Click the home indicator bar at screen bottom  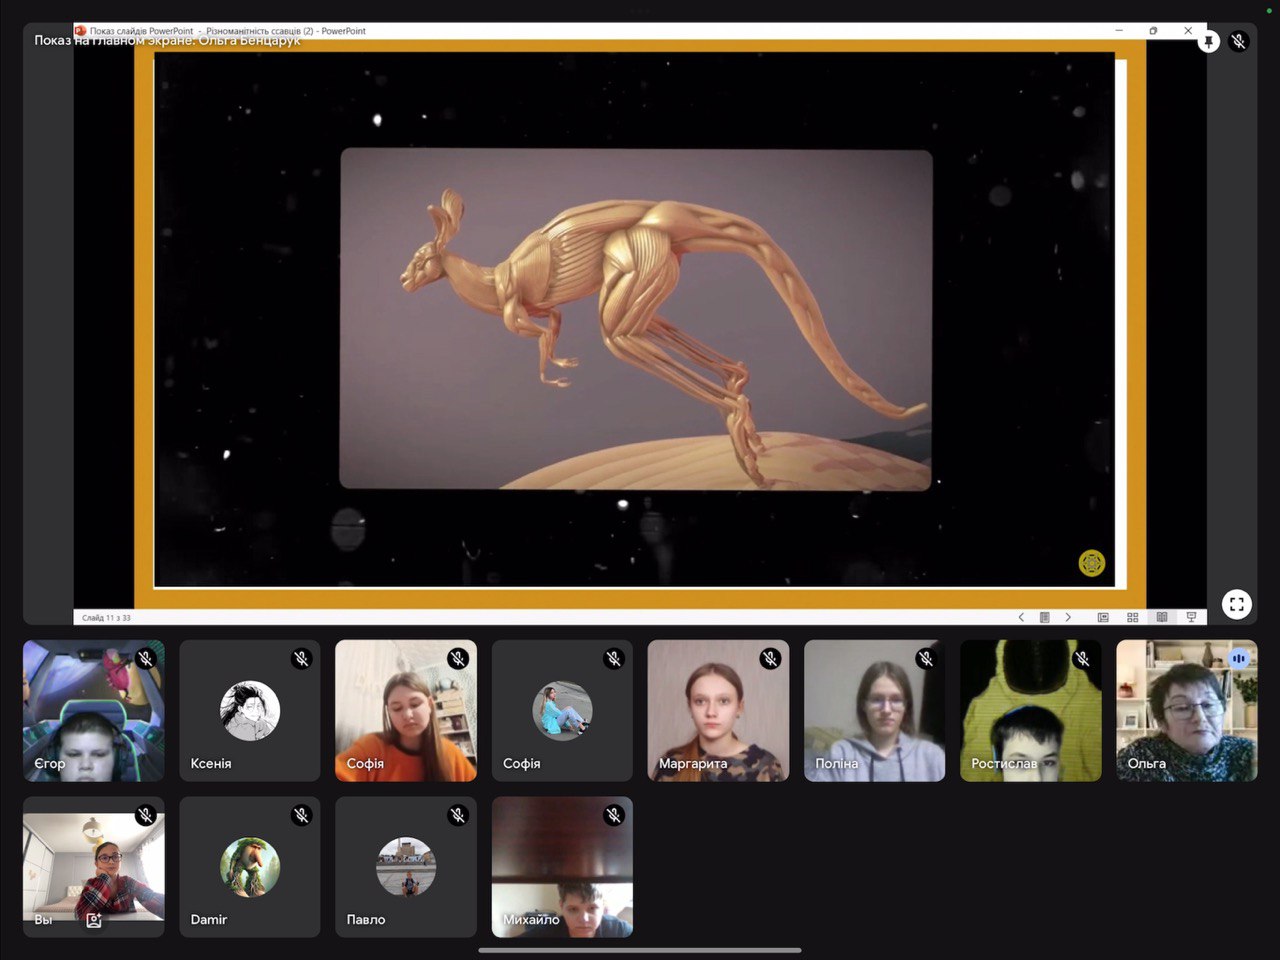click(640, 950)
